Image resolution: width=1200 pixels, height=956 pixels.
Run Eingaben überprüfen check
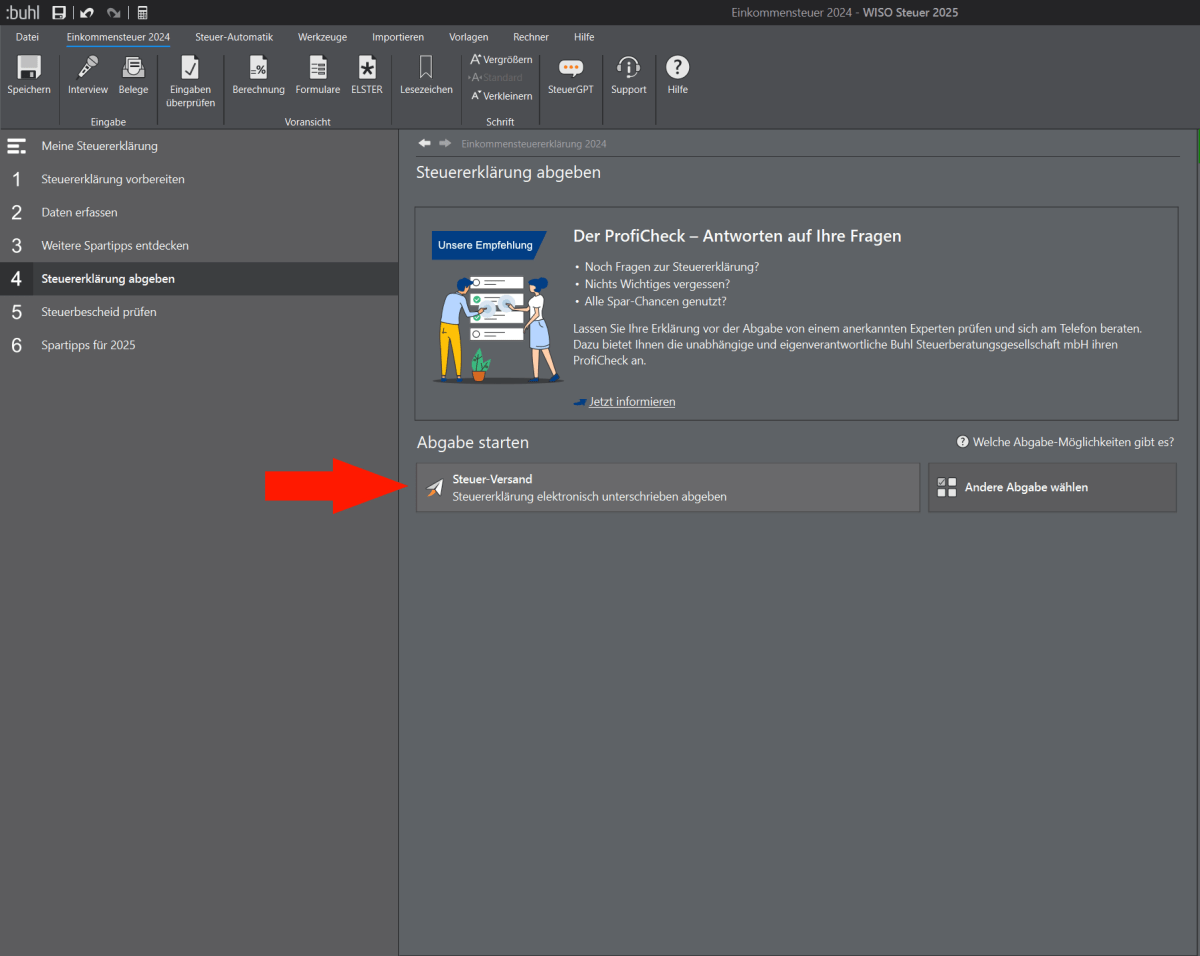[x=190, y=82]
